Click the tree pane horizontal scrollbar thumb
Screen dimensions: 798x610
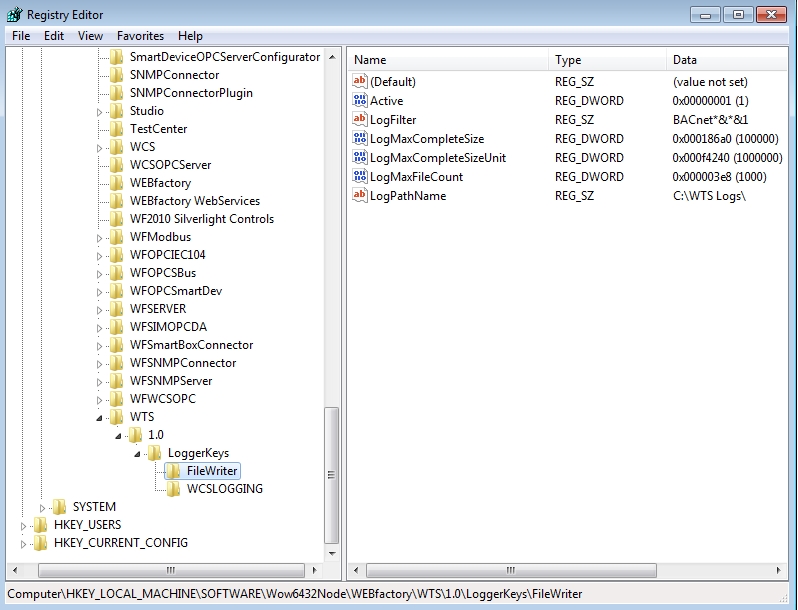pyautogui.click(x=171, y=570)
